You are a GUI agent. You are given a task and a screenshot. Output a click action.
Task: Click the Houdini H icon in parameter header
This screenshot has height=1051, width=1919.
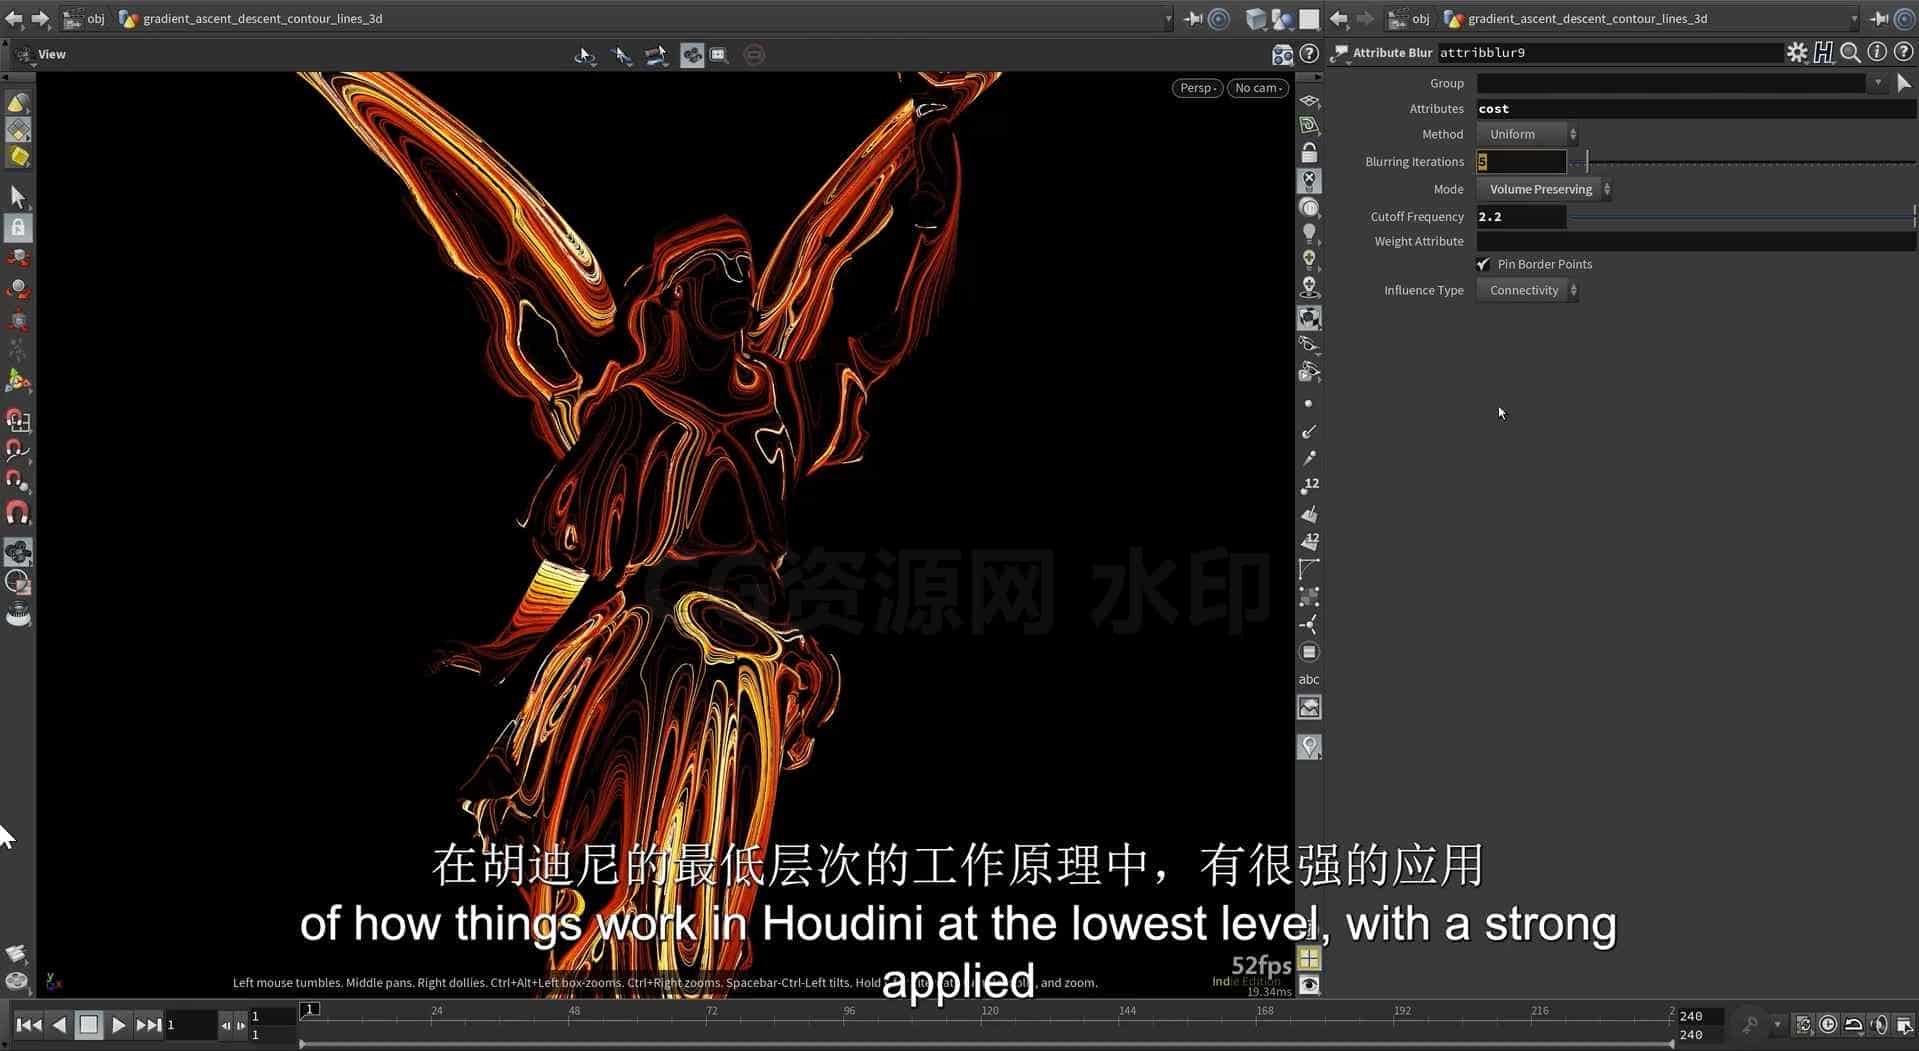(x=1824, y=53)
